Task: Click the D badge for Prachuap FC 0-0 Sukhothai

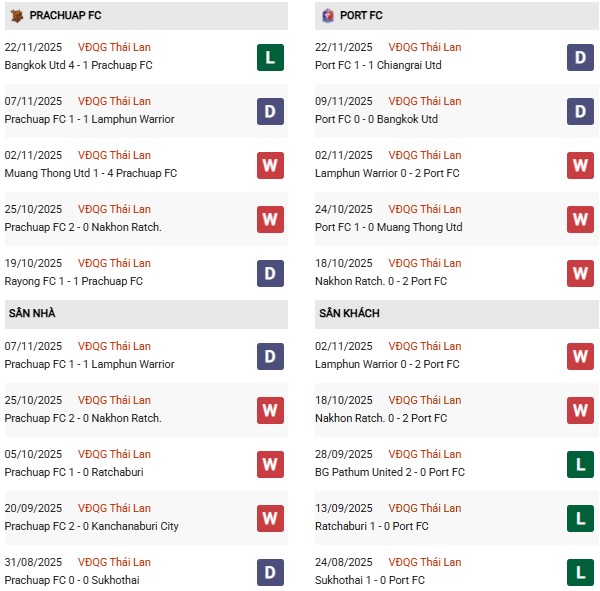Action: pyautogui.click(x=270, y=572)
